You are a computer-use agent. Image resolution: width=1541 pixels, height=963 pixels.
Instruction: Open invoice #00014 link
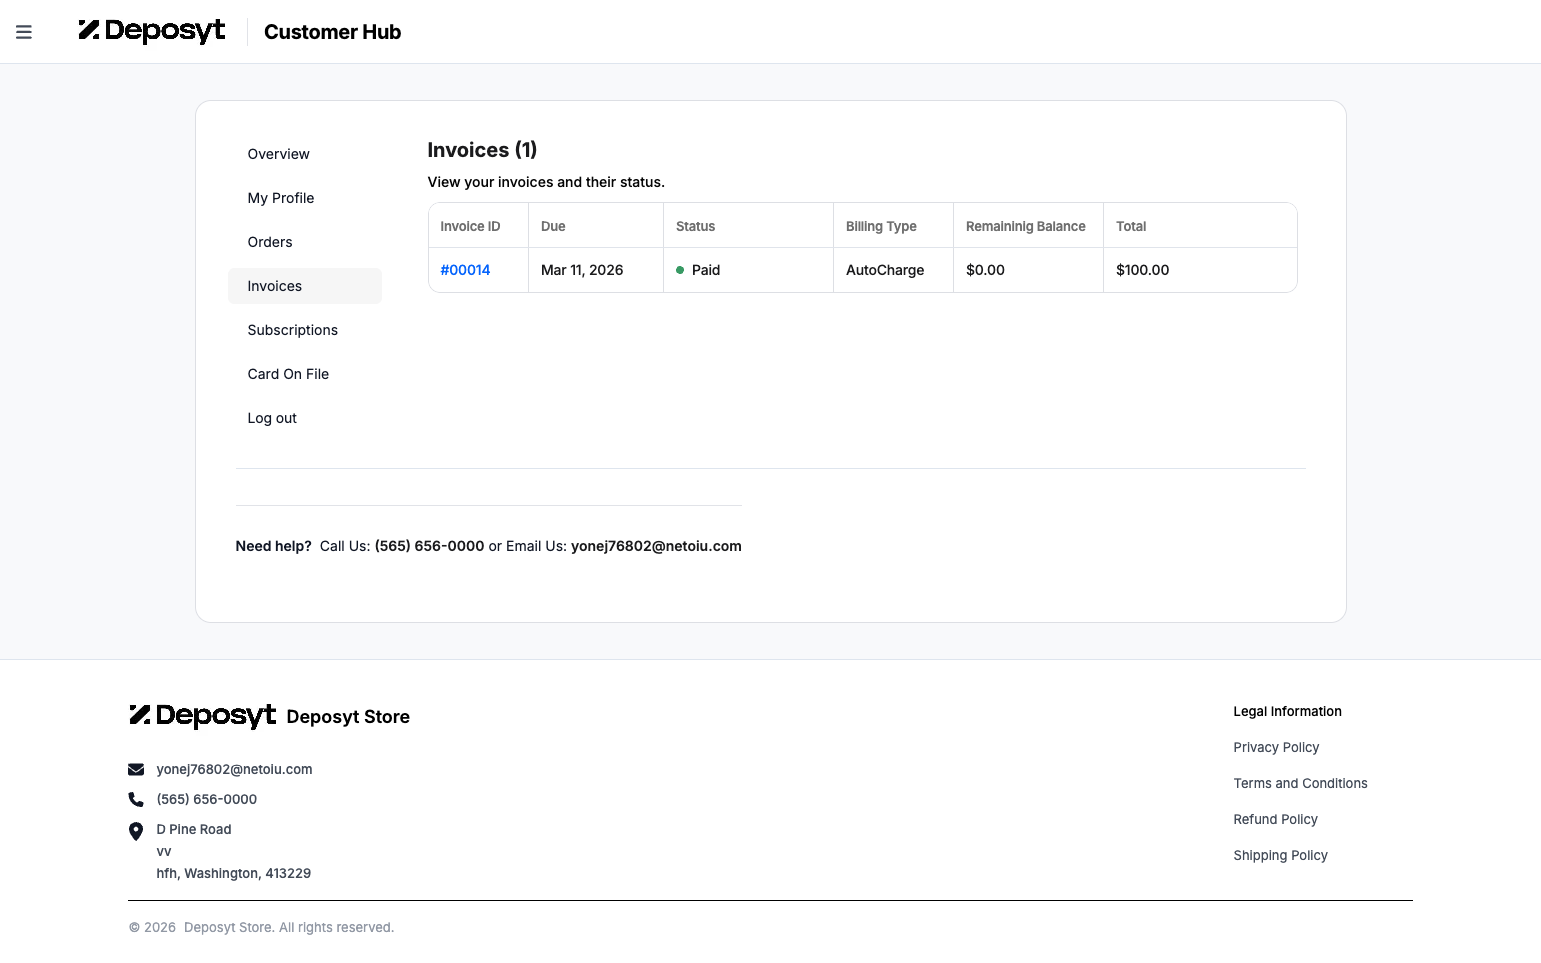click(465, 270)
